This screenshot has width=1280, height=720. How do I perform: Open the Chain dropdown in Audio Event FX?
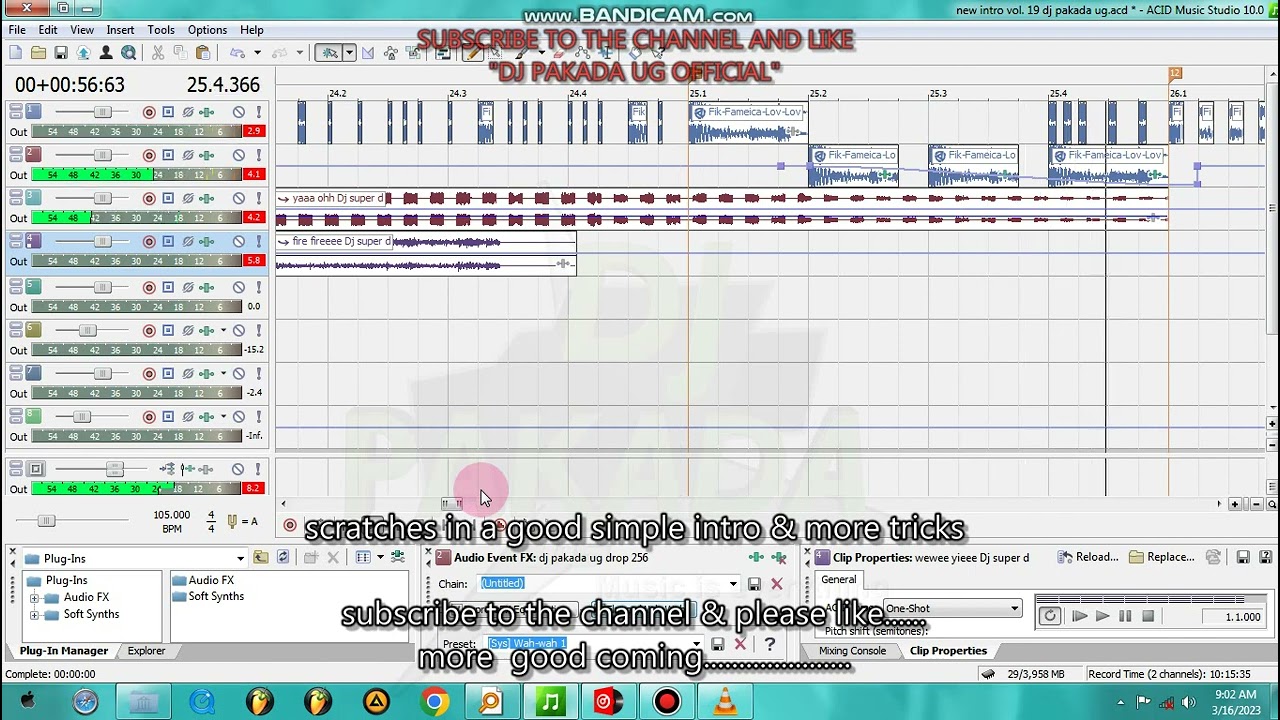point(733,584)
